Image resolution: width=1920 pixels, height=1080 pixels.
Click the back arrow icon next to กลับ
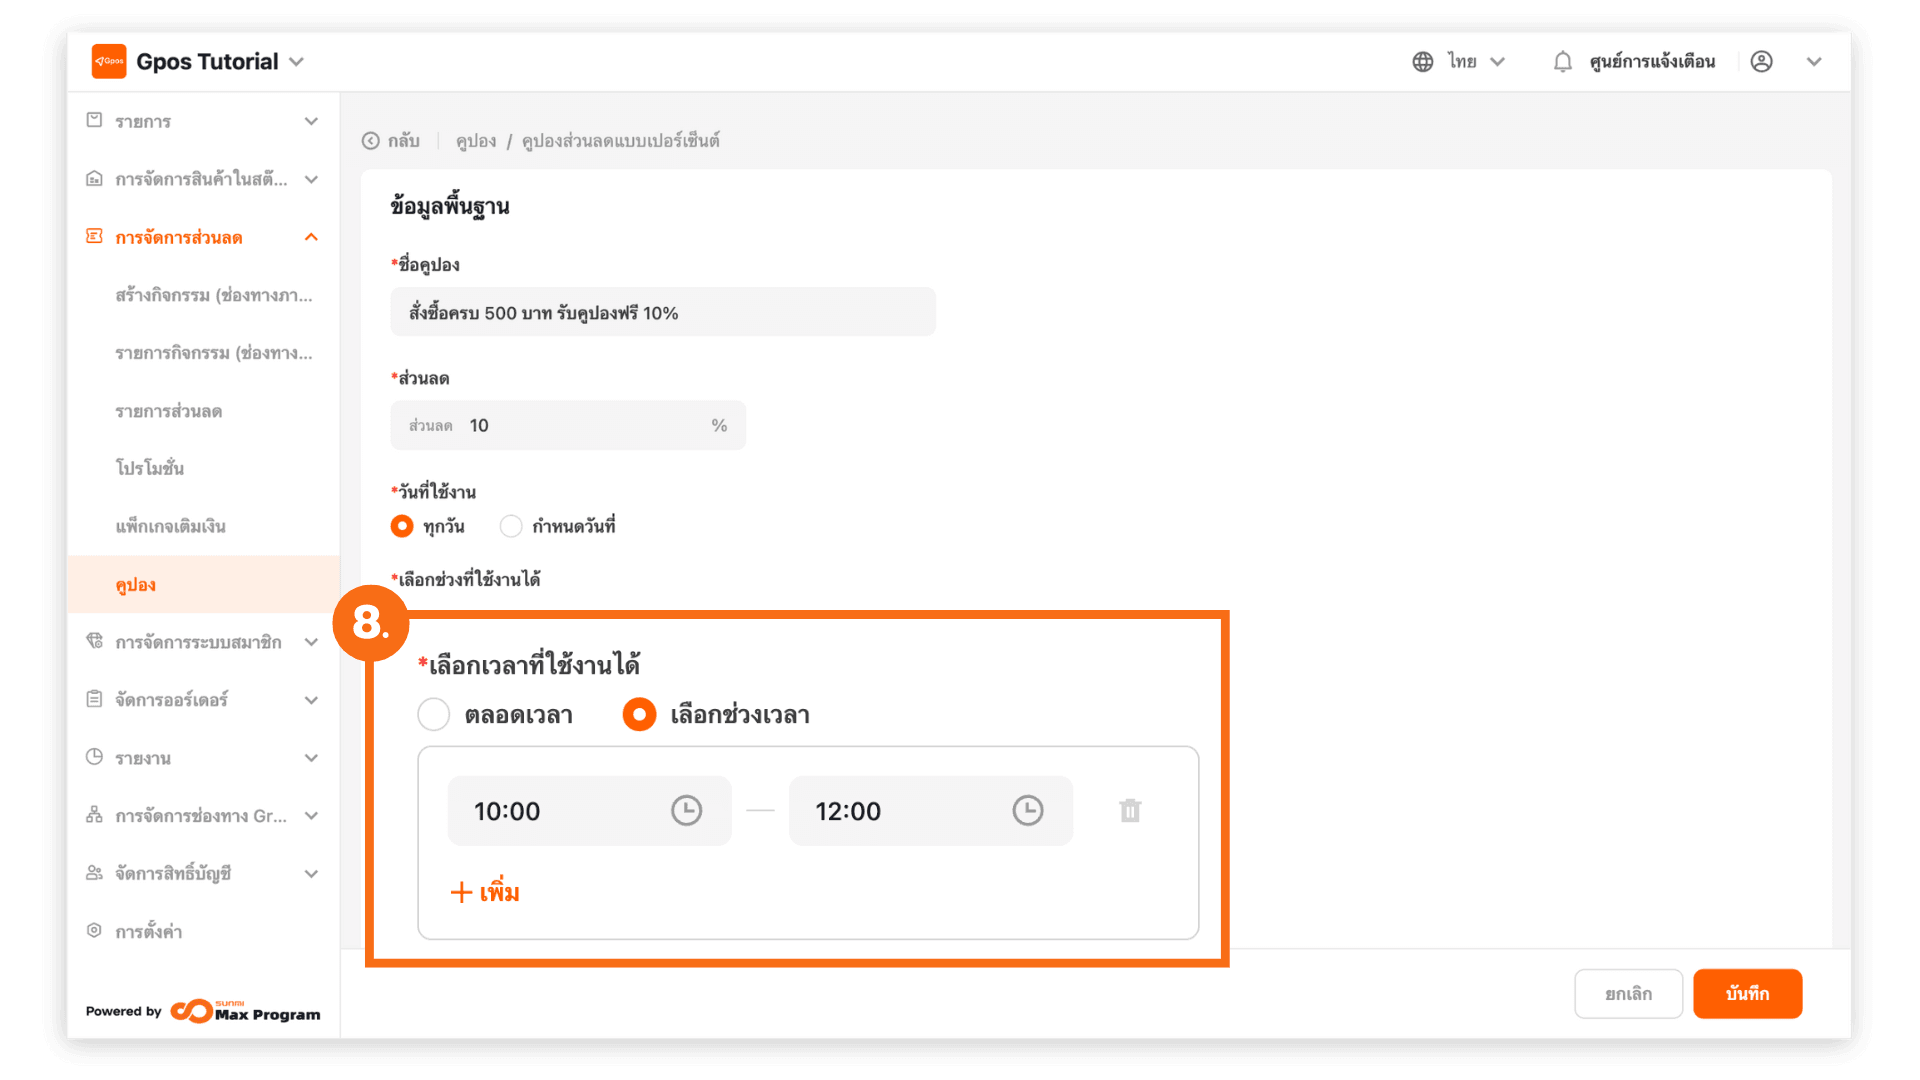pos(371,141)
